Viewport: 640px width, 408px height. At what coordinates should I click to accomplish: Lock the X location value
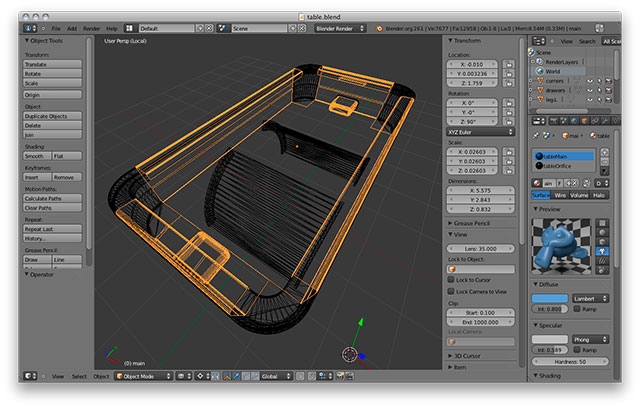(x=510, y=63)
